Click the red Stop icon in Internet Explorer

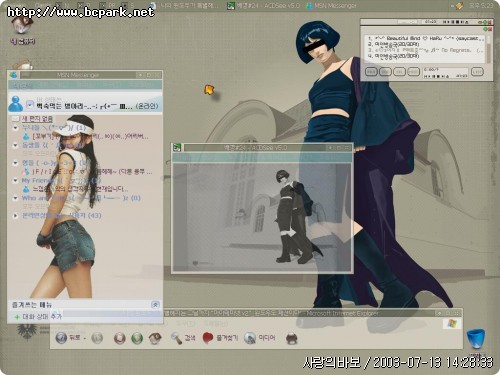(x=119, y=338)
